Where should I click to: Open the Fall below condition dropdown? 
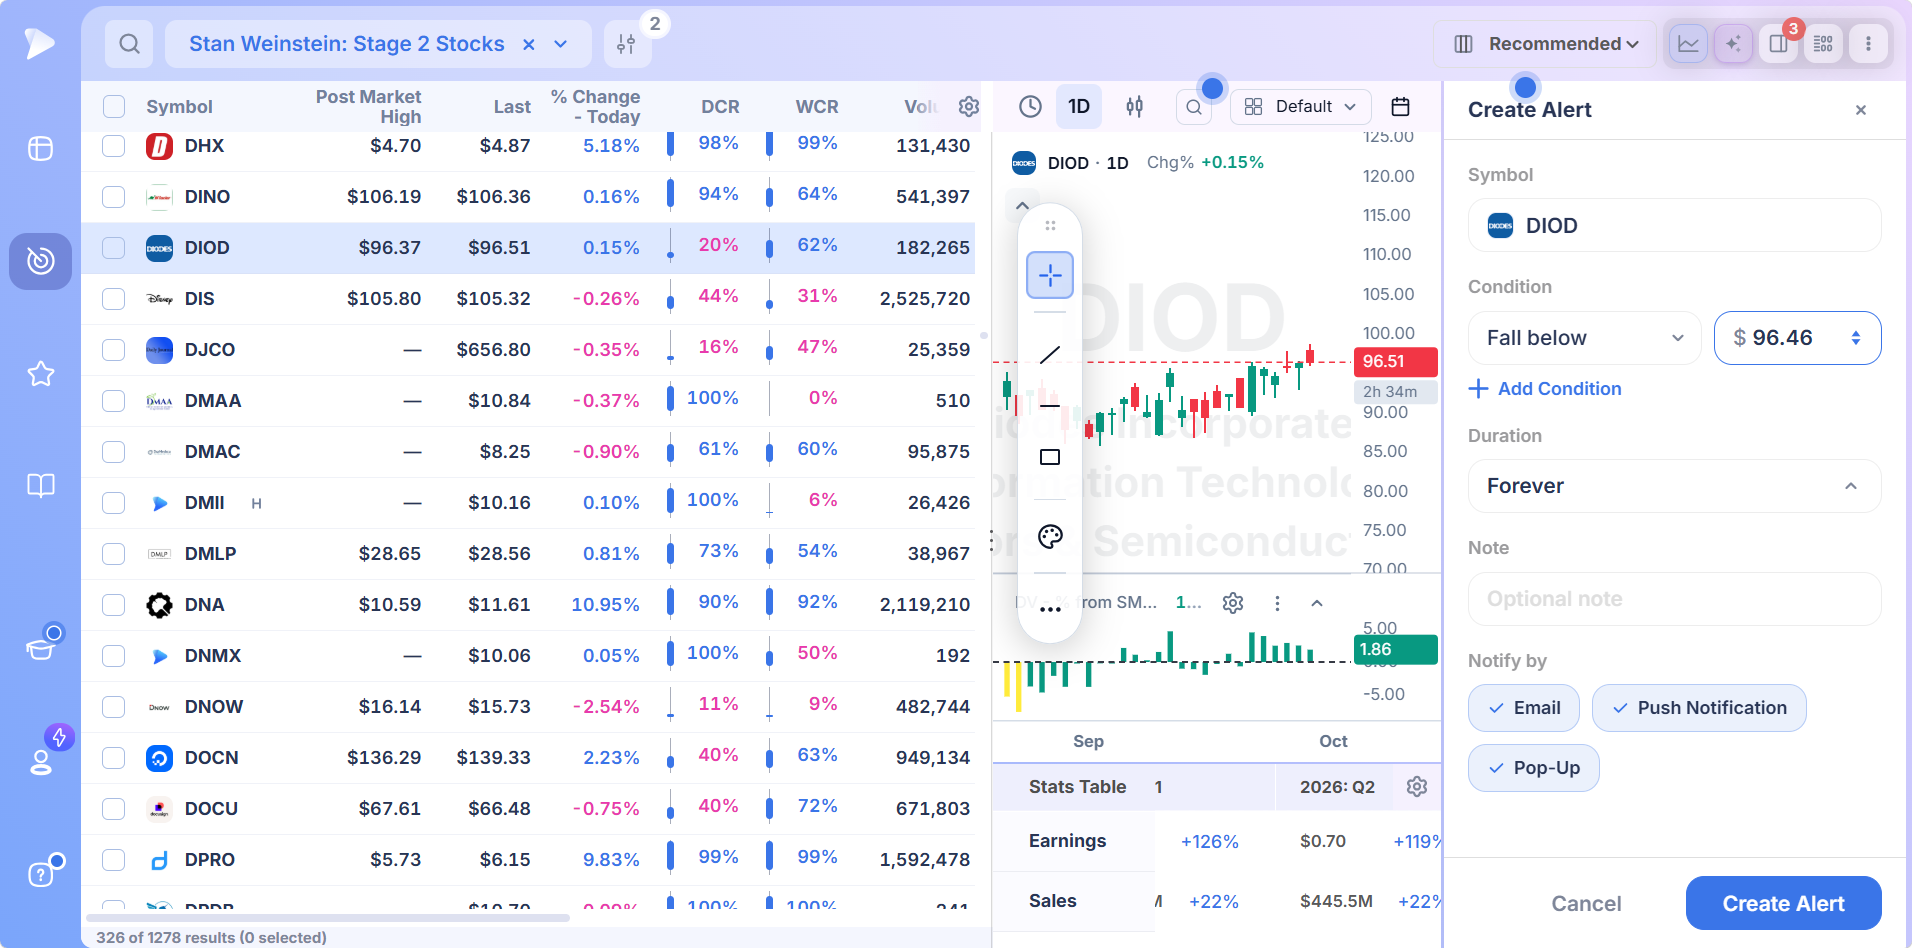tap(1585, 338)
